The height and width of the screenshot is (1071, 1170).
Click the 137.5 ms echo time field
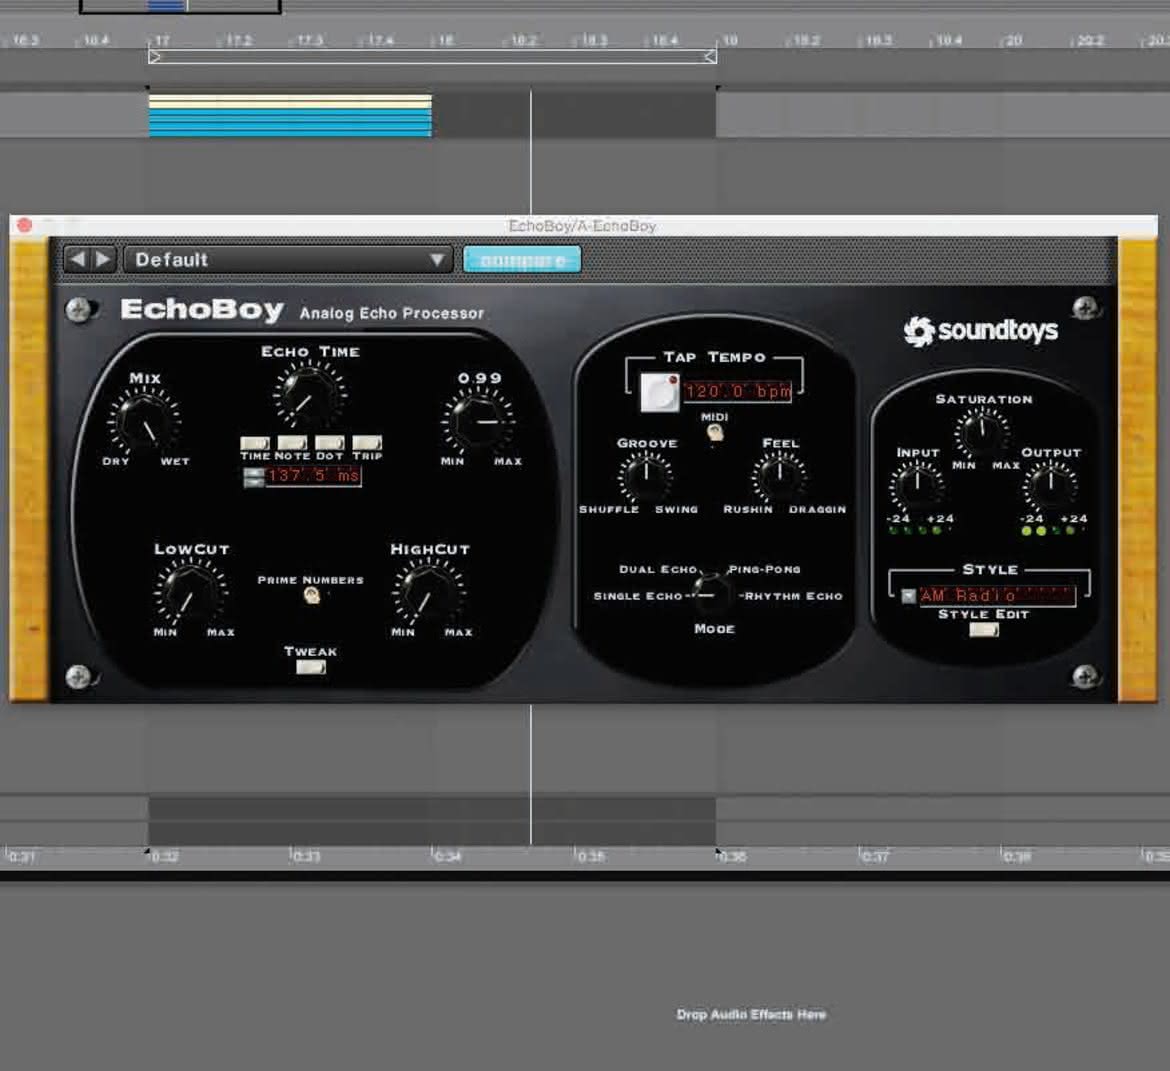pyautogui.click(x=313, y=476)
